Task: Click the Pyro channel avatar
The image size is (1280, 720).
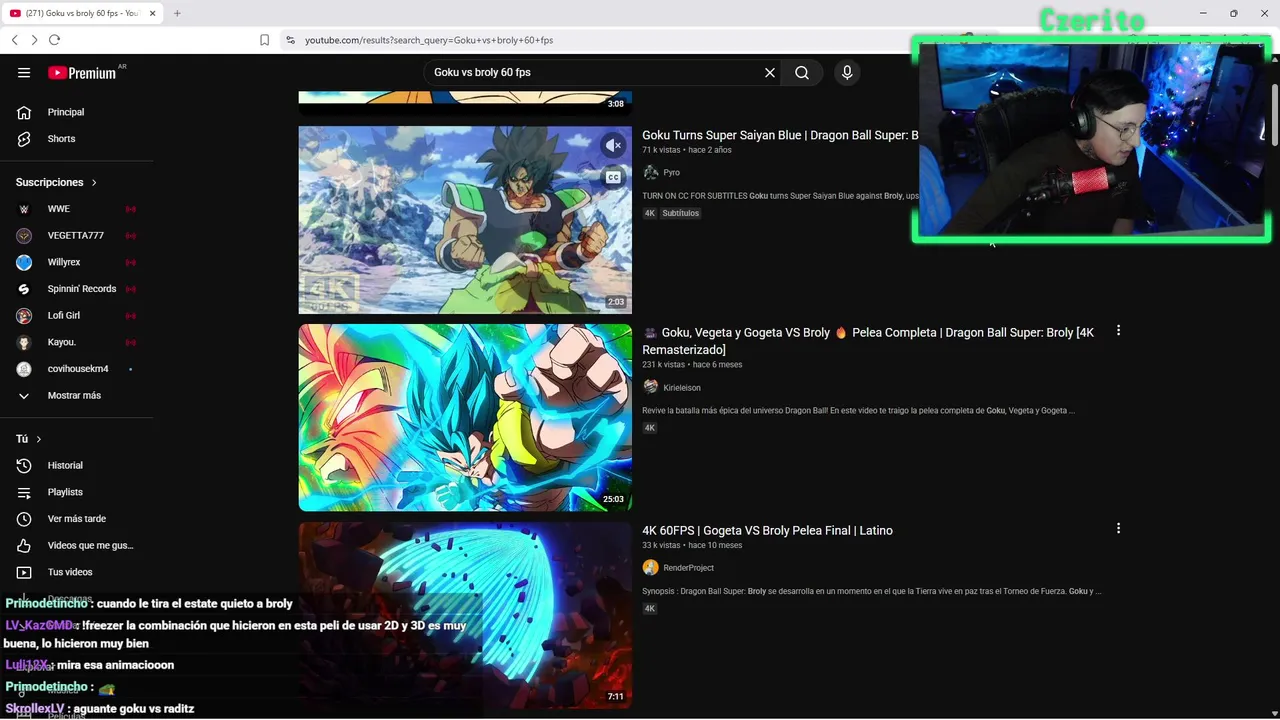Action: [x=650, y=172]
